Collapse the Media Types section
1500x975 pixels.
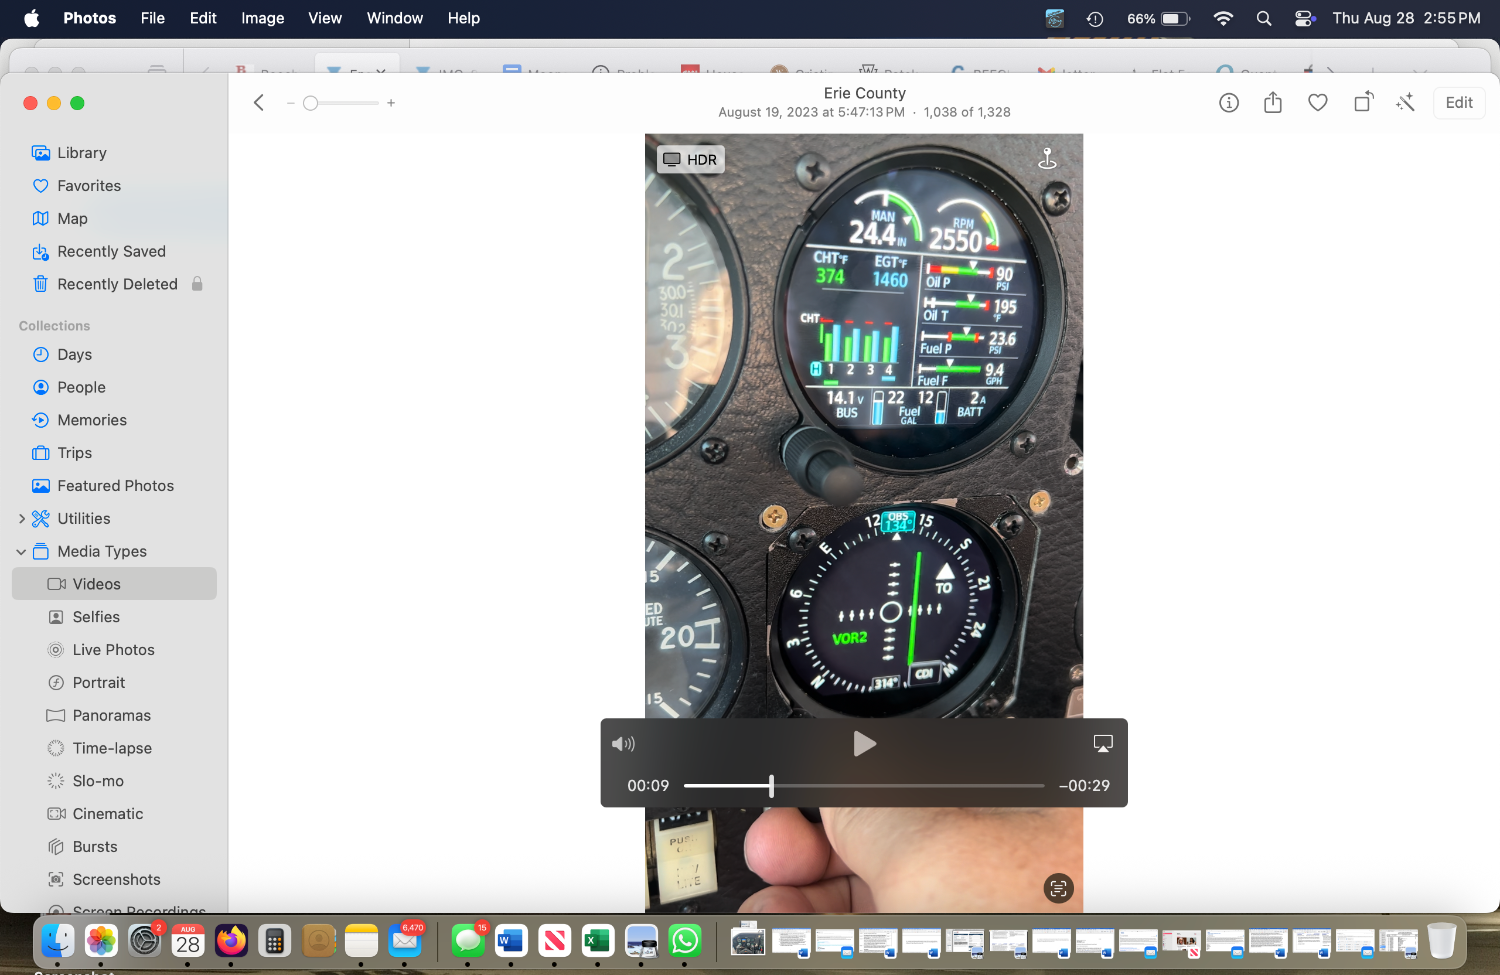point(21,552)
